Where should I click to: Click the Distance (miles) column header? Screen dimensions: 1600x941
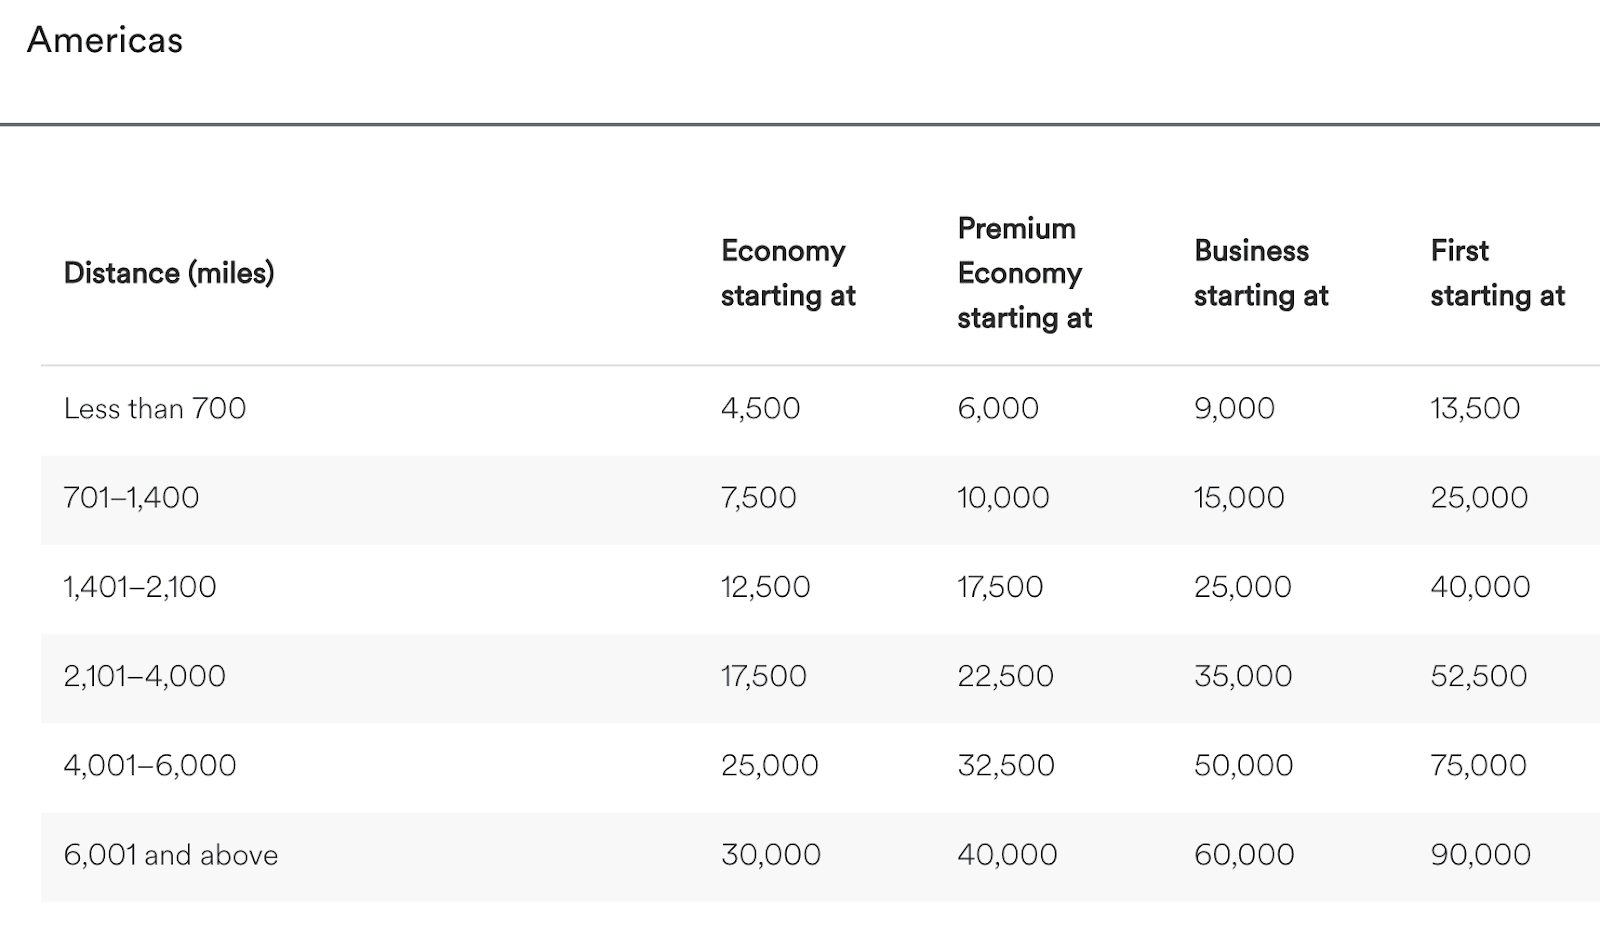pyautogui.click(x=169, y=273)
